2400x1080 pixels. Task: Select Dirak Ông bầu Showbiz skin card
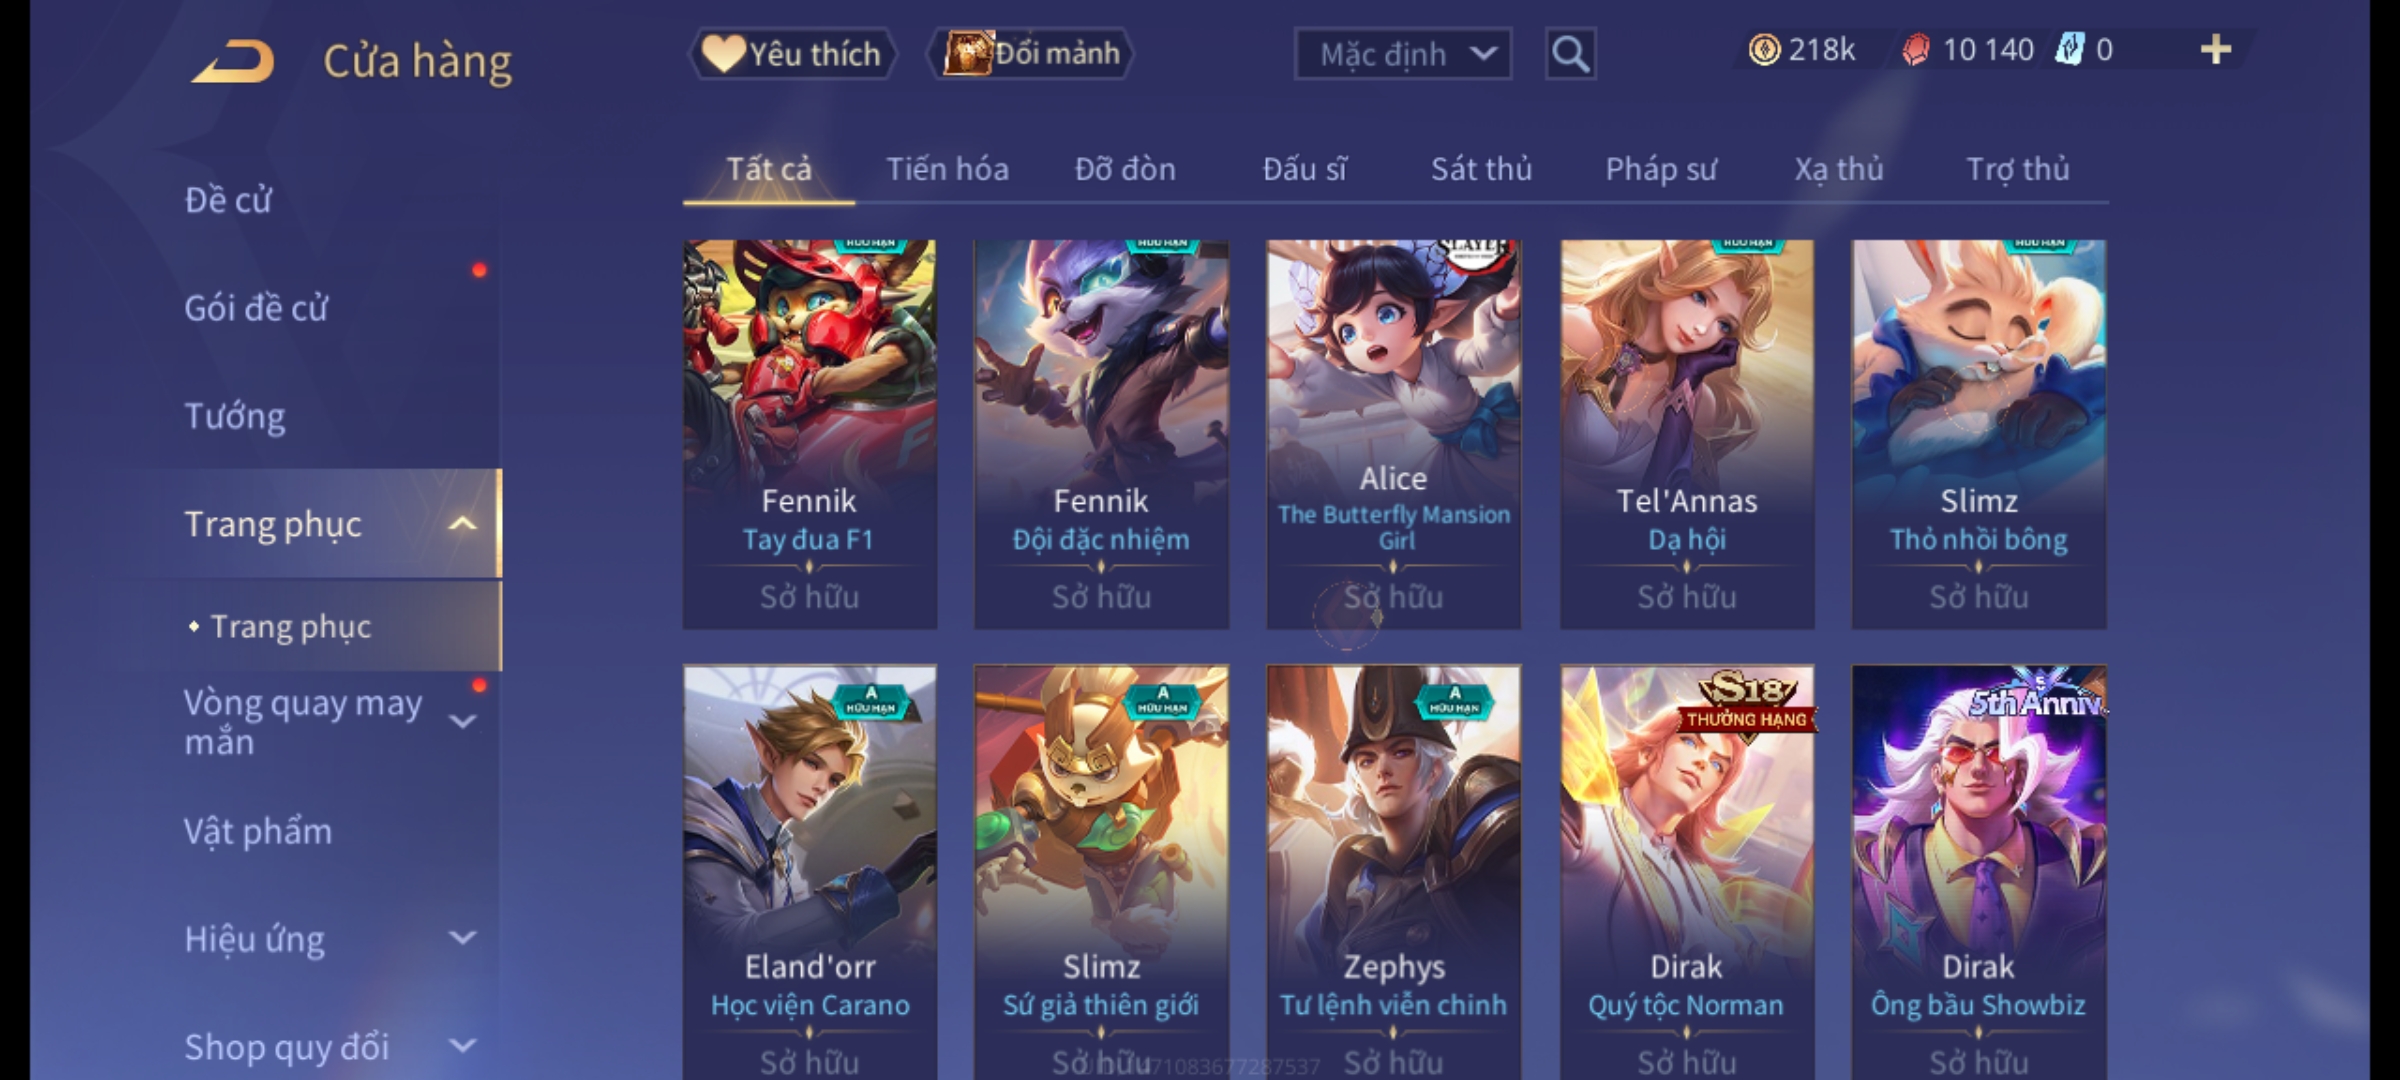(1978, 872)
